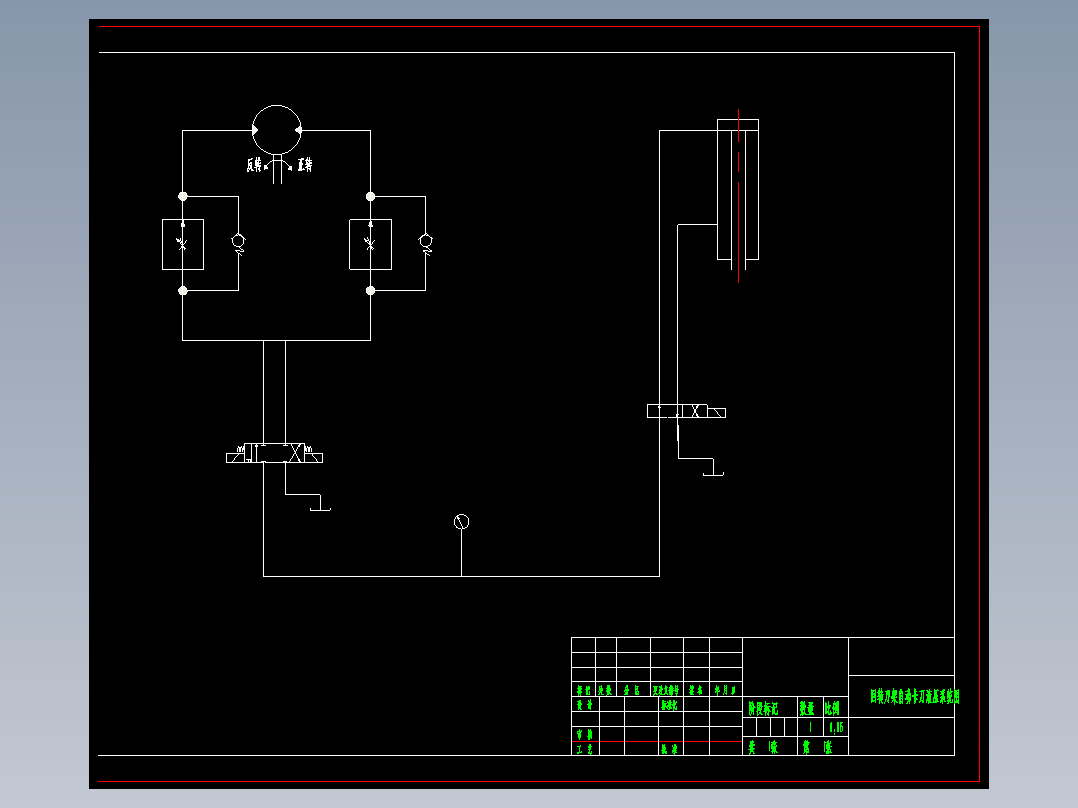Select the hydraulic motor circle symbol
The height and width of the screenshot is (808, 1078).
276,129
